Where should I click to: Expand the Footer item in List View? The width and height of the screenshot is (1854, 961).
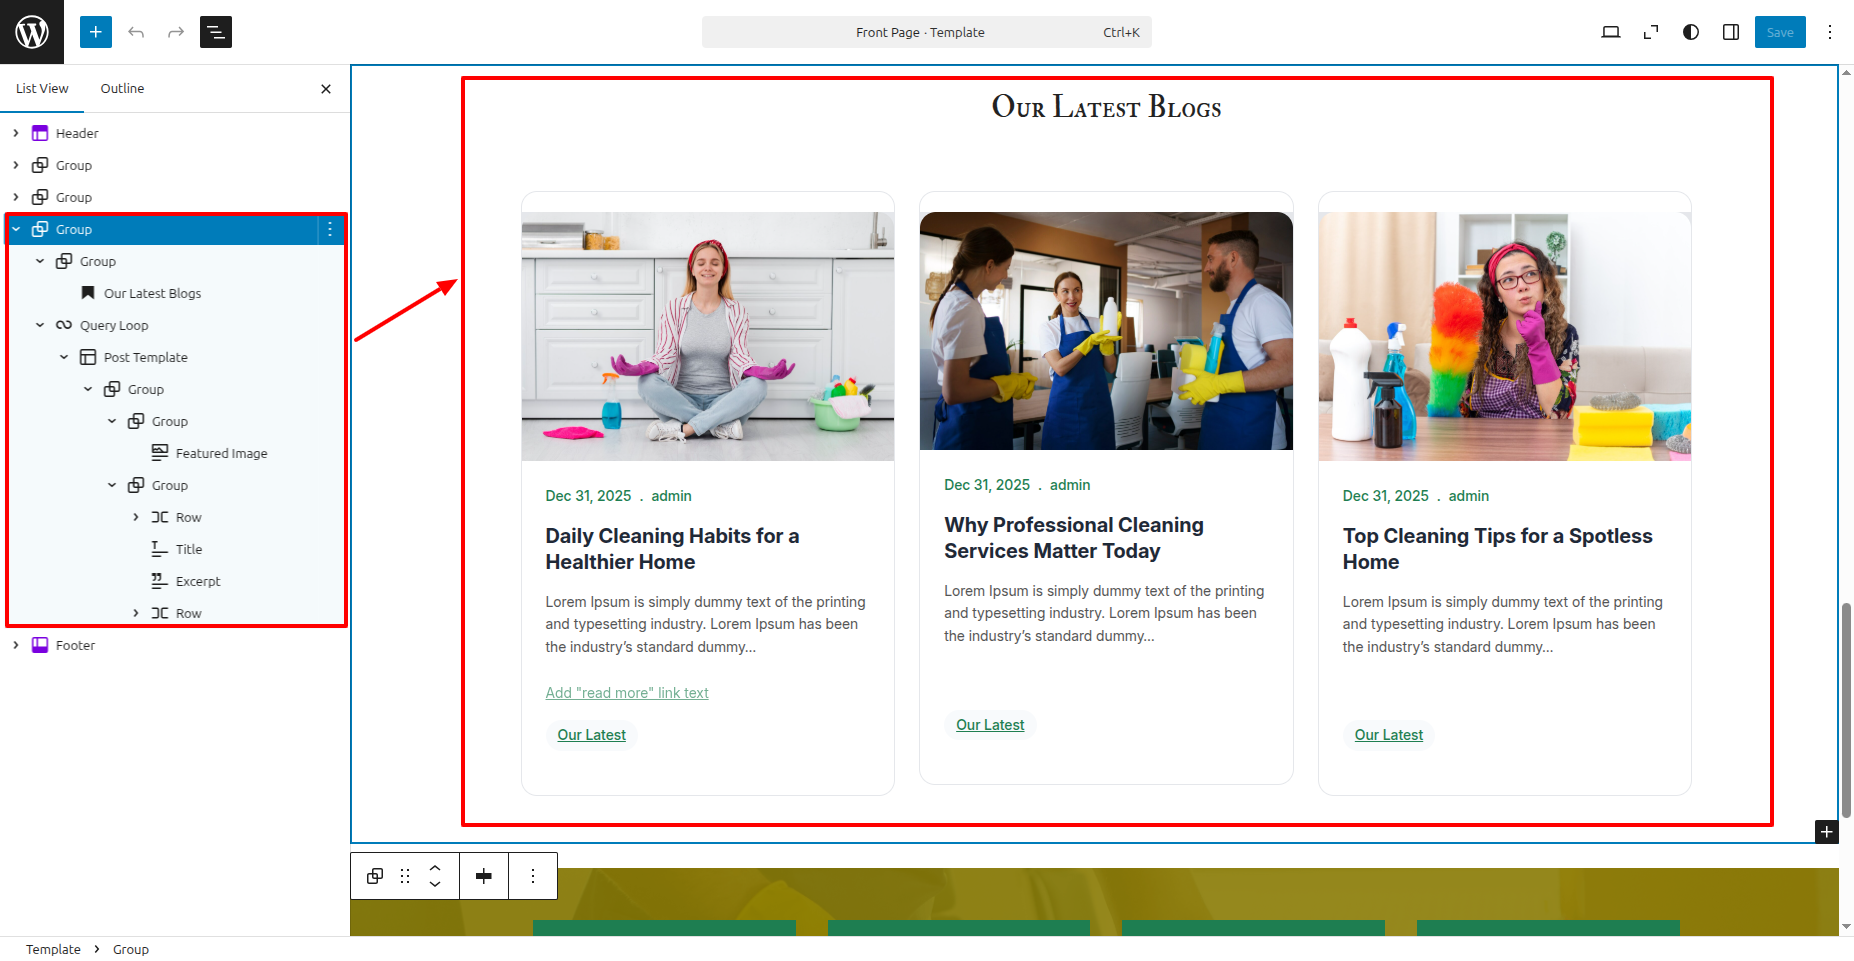pos(16,645)
